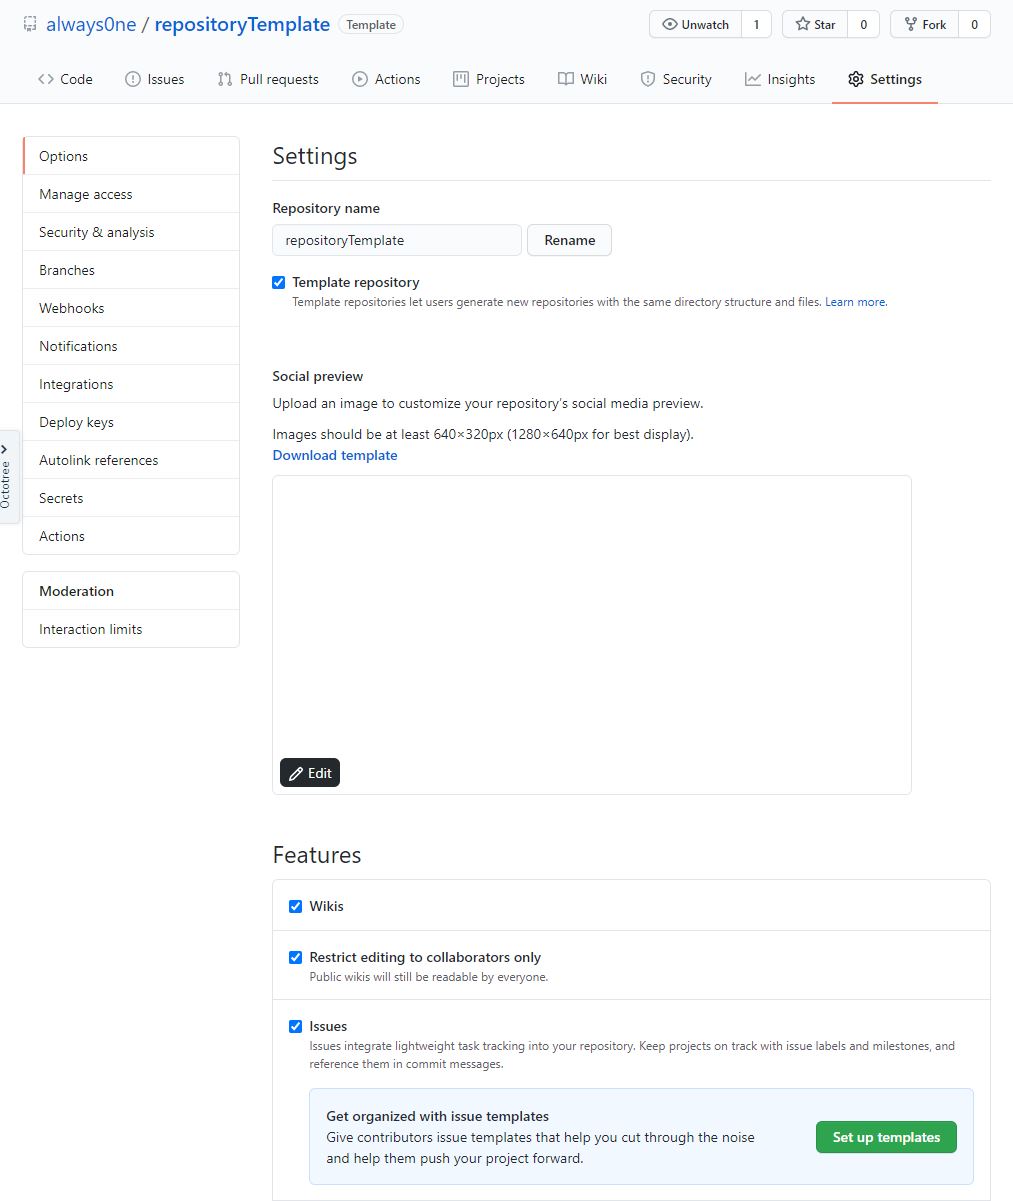This screenshot has height=1201, width=1013.
Task: Edit the social preview image
Action: tap(310, 773)
